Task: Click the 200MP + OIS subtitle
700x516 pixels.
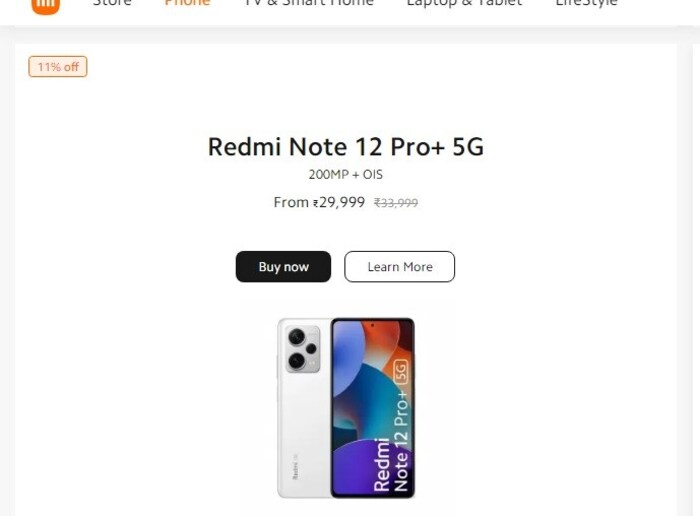Action: tap(345, 175)
